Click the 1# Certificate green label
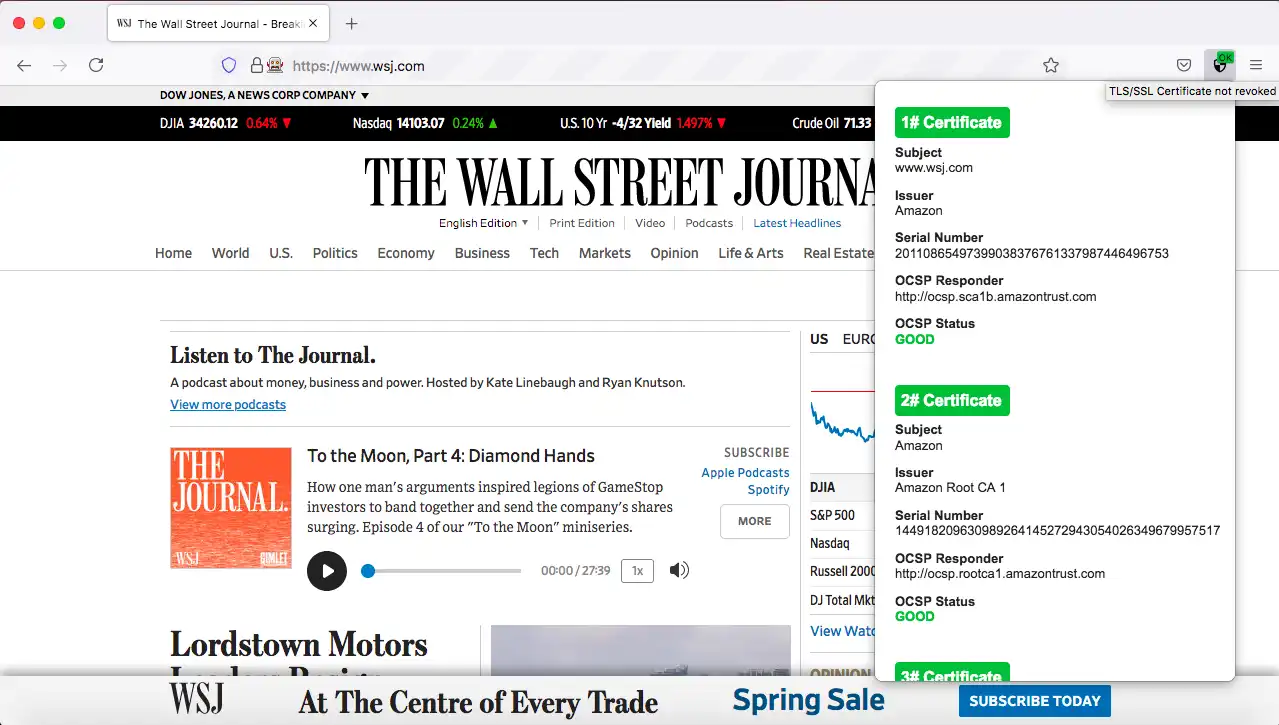Screen dimensions: 1279x725 pos(952,123)
